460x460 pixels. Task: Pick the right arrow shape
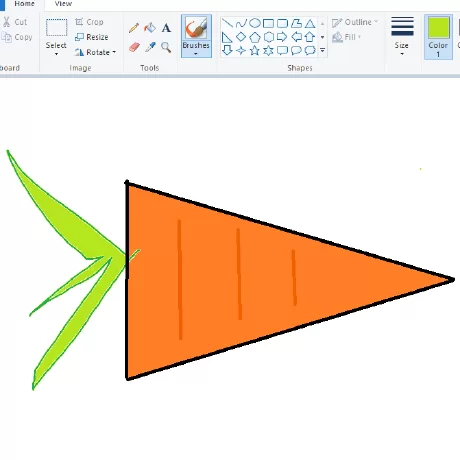(282, 36)
